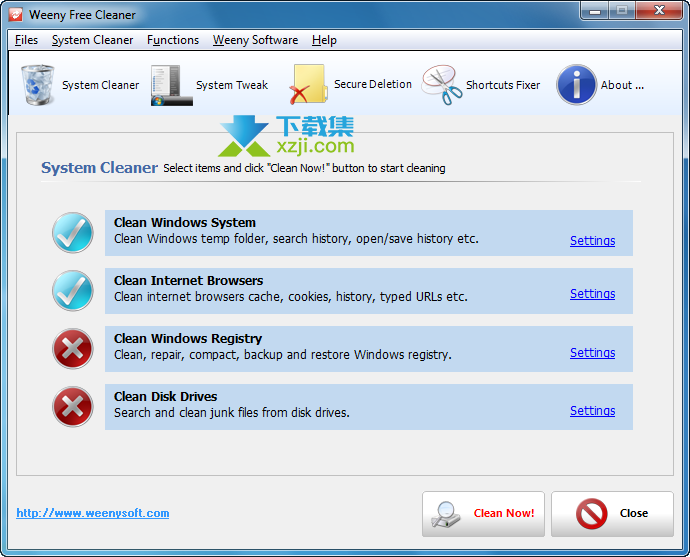Open Settings for Clean Disk Drives

pos(592,410)
